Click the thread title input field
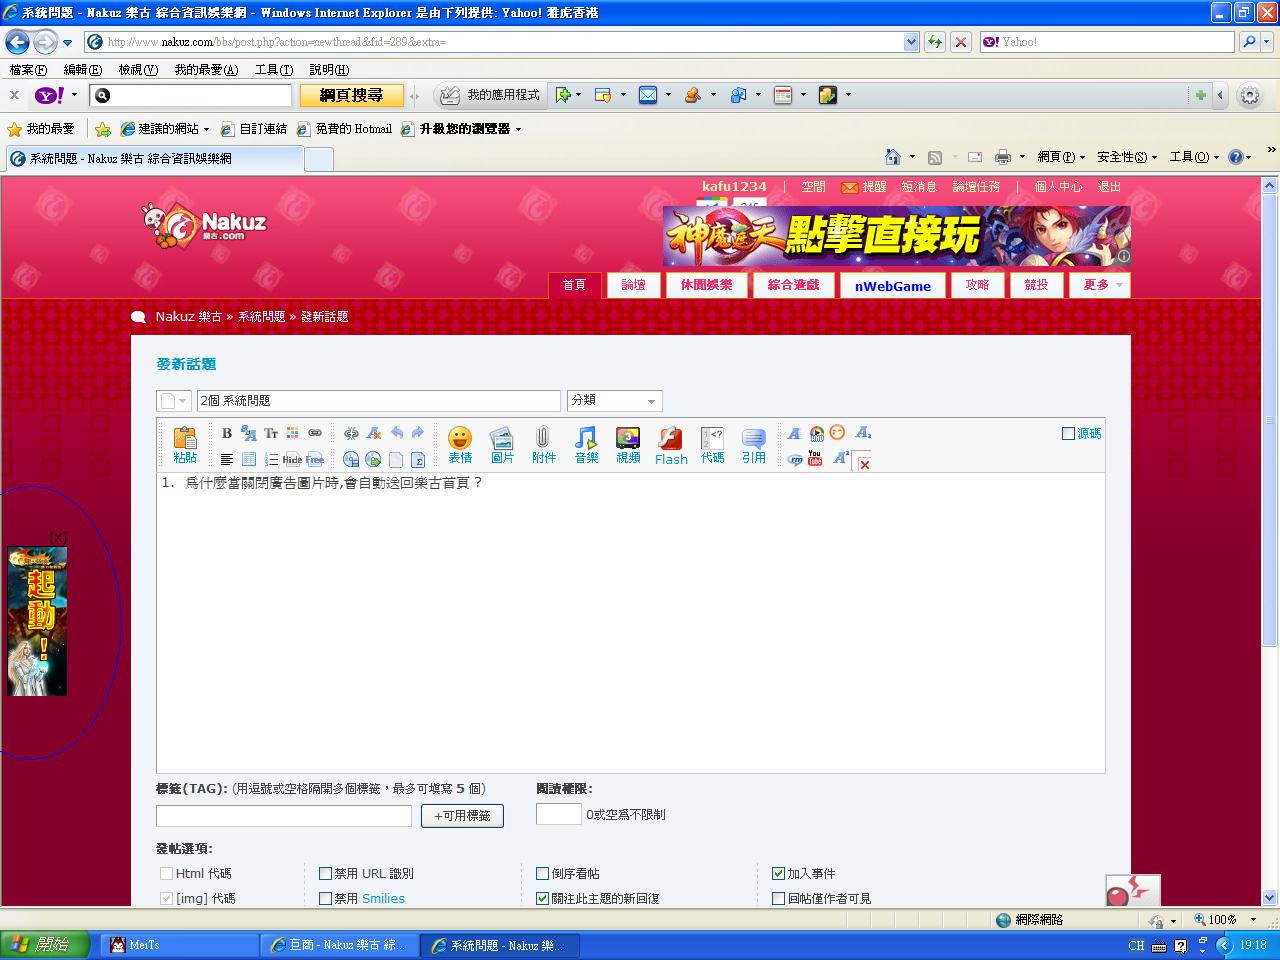1280x960 pixels. pos(378,401)
